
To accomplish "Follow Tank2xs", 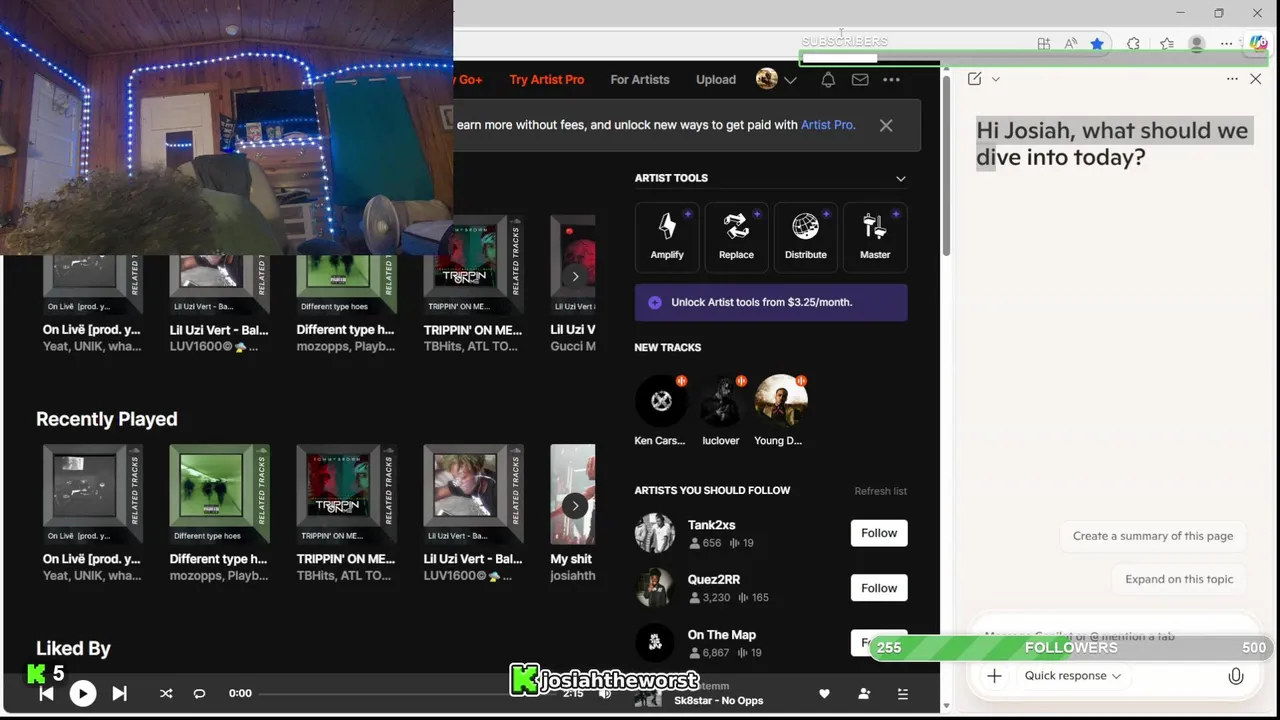I will click(x=879, y=533).
